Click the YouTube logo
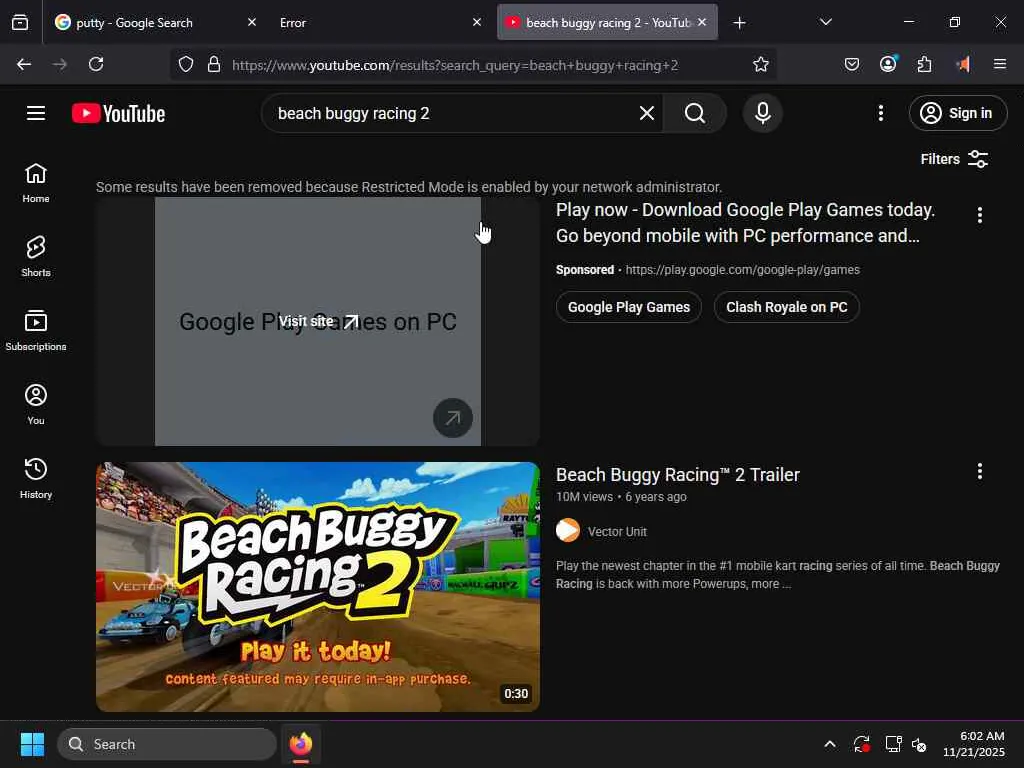Screen dimensions: 1024x768 click(x=119, y=114)
